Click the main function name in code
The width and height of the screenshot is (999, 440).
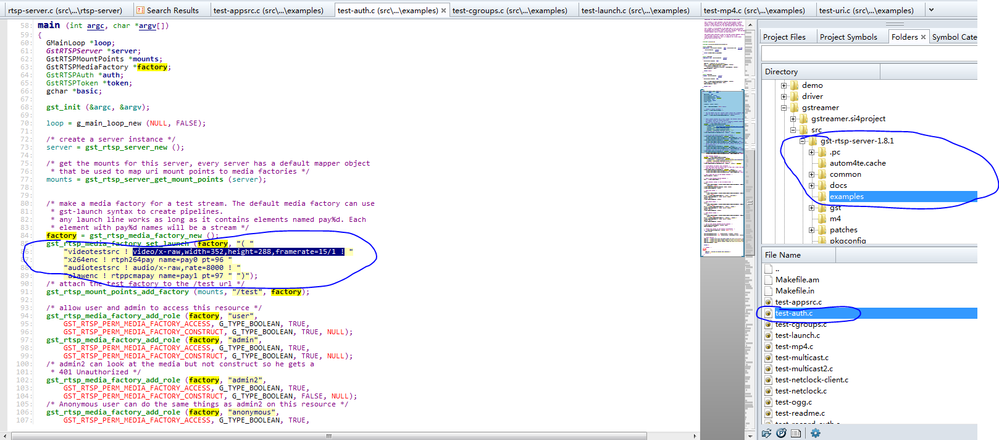click(49, 25)
